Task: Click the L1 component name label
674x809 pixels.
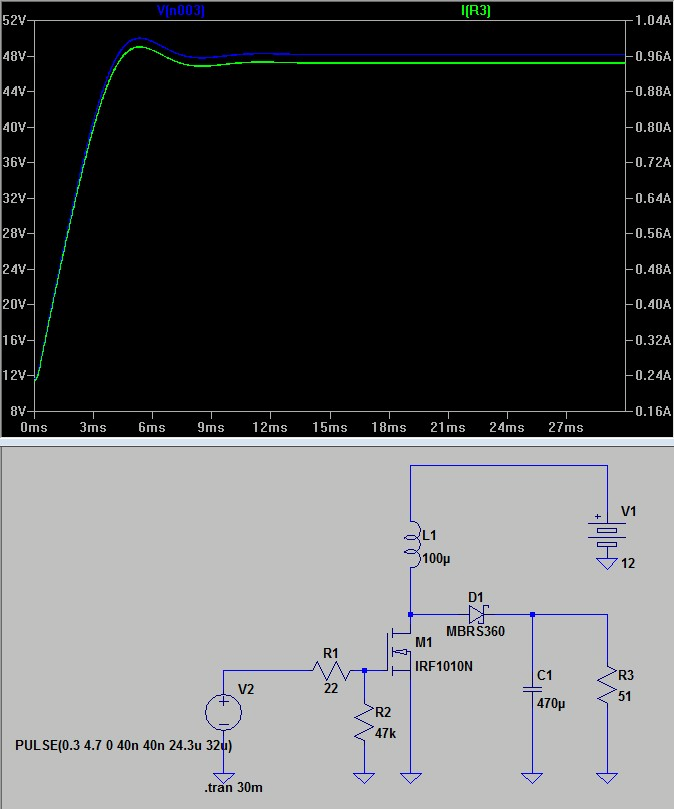Action: pyautogui.click(x=429, y=536)
